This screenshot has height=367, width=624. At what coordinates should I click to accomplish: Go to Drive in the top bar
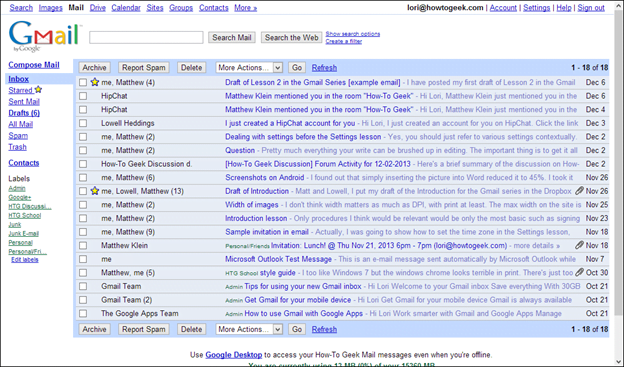pos(98,8)
